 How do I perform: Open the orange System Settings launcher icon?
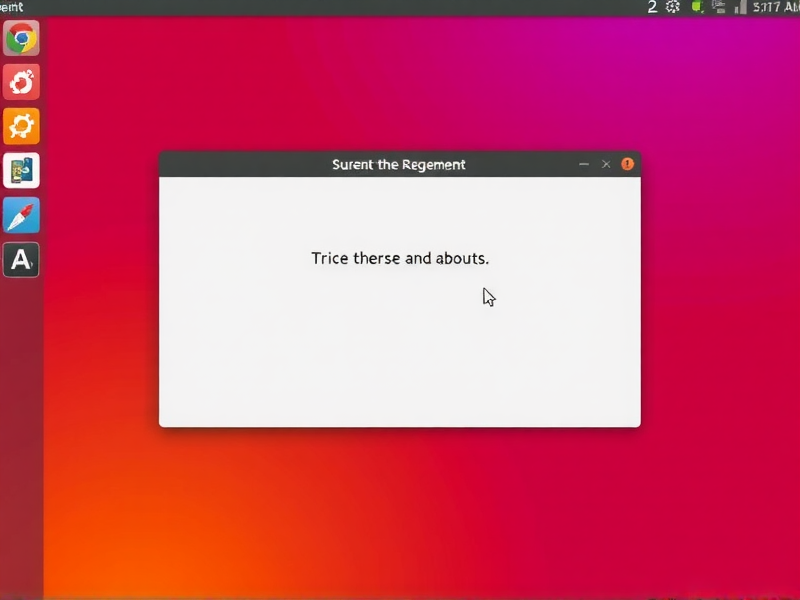(21, 126)
